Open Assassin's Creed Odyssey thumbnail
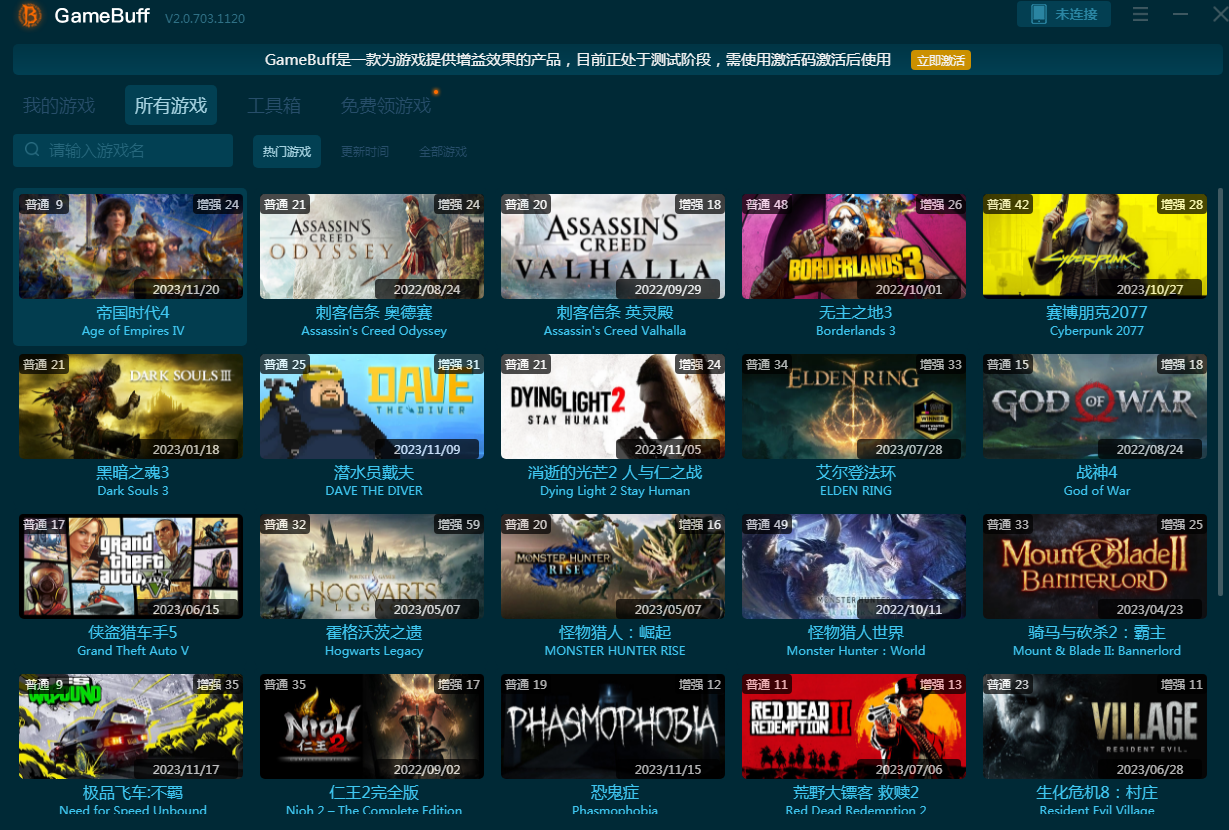The image size is (1229, 830). pyautogui.click(x=372, y=246)
